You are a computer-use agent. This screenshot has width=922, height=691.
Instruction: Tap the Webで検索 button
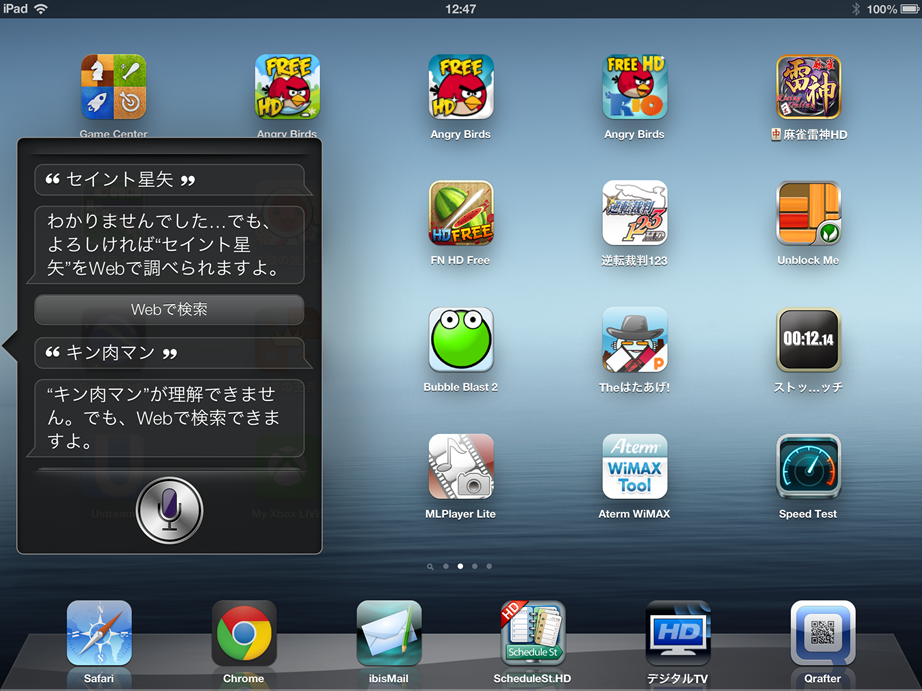[x=169, y=309]
